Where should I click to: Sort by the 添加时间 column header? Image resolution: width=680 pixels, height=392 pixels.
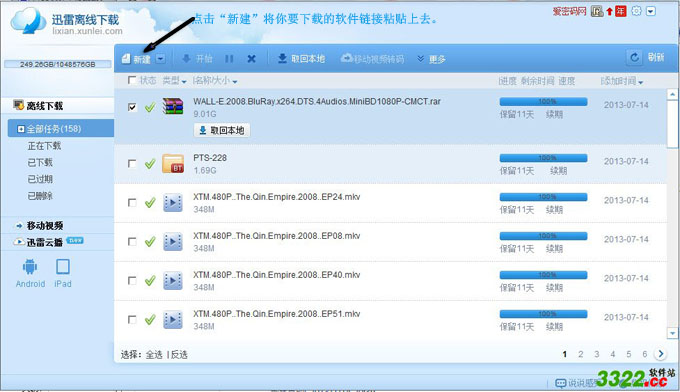622,81
